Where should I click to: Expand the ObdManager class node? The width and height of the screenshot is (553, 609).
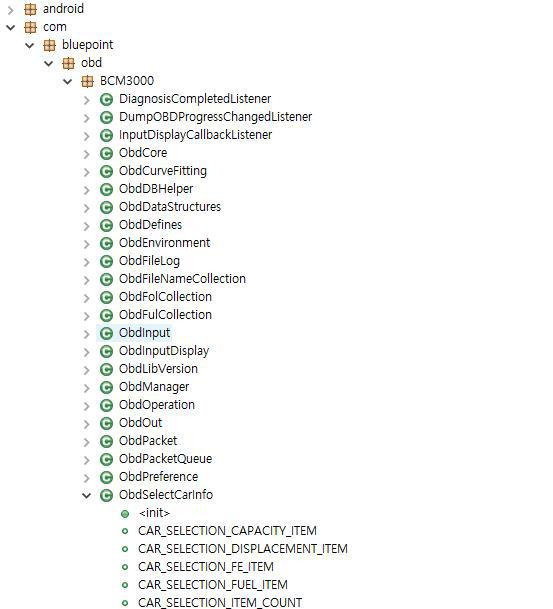pos(87,388)
